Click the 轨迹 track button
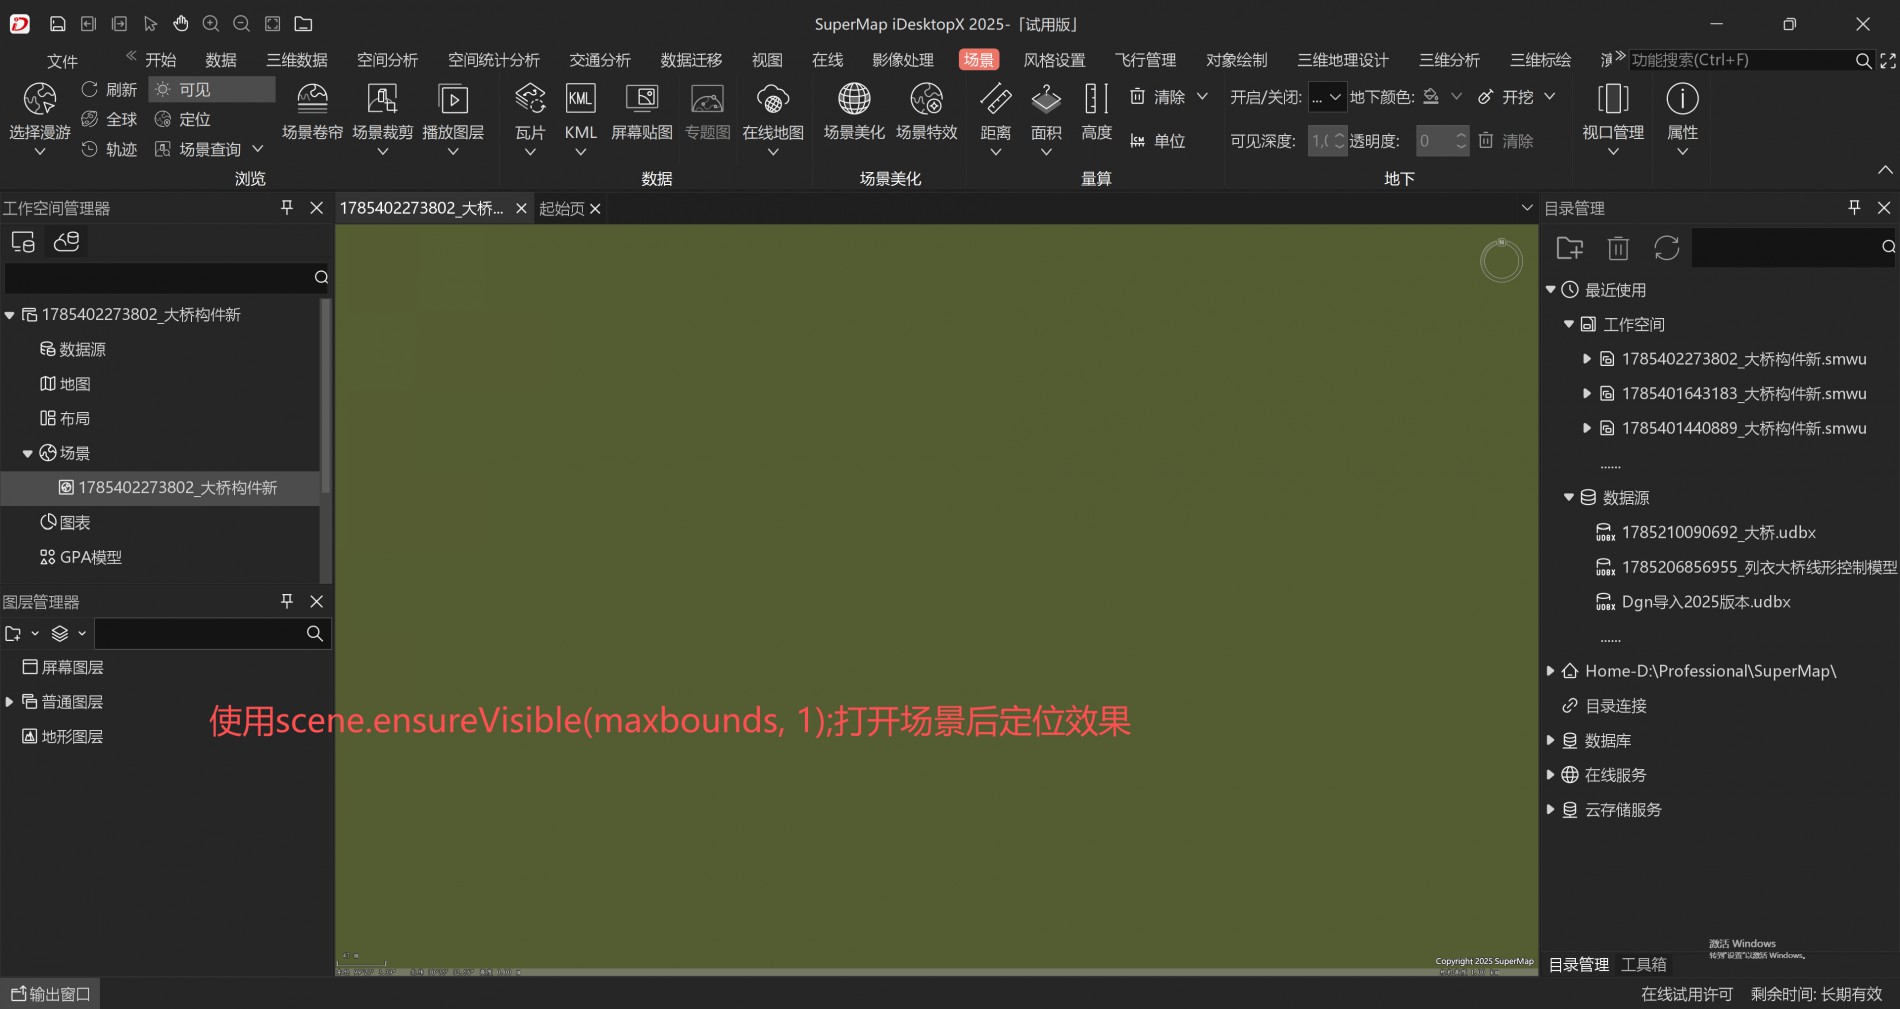Screen dimensions: 1900x1009 (x=109, y=149)
